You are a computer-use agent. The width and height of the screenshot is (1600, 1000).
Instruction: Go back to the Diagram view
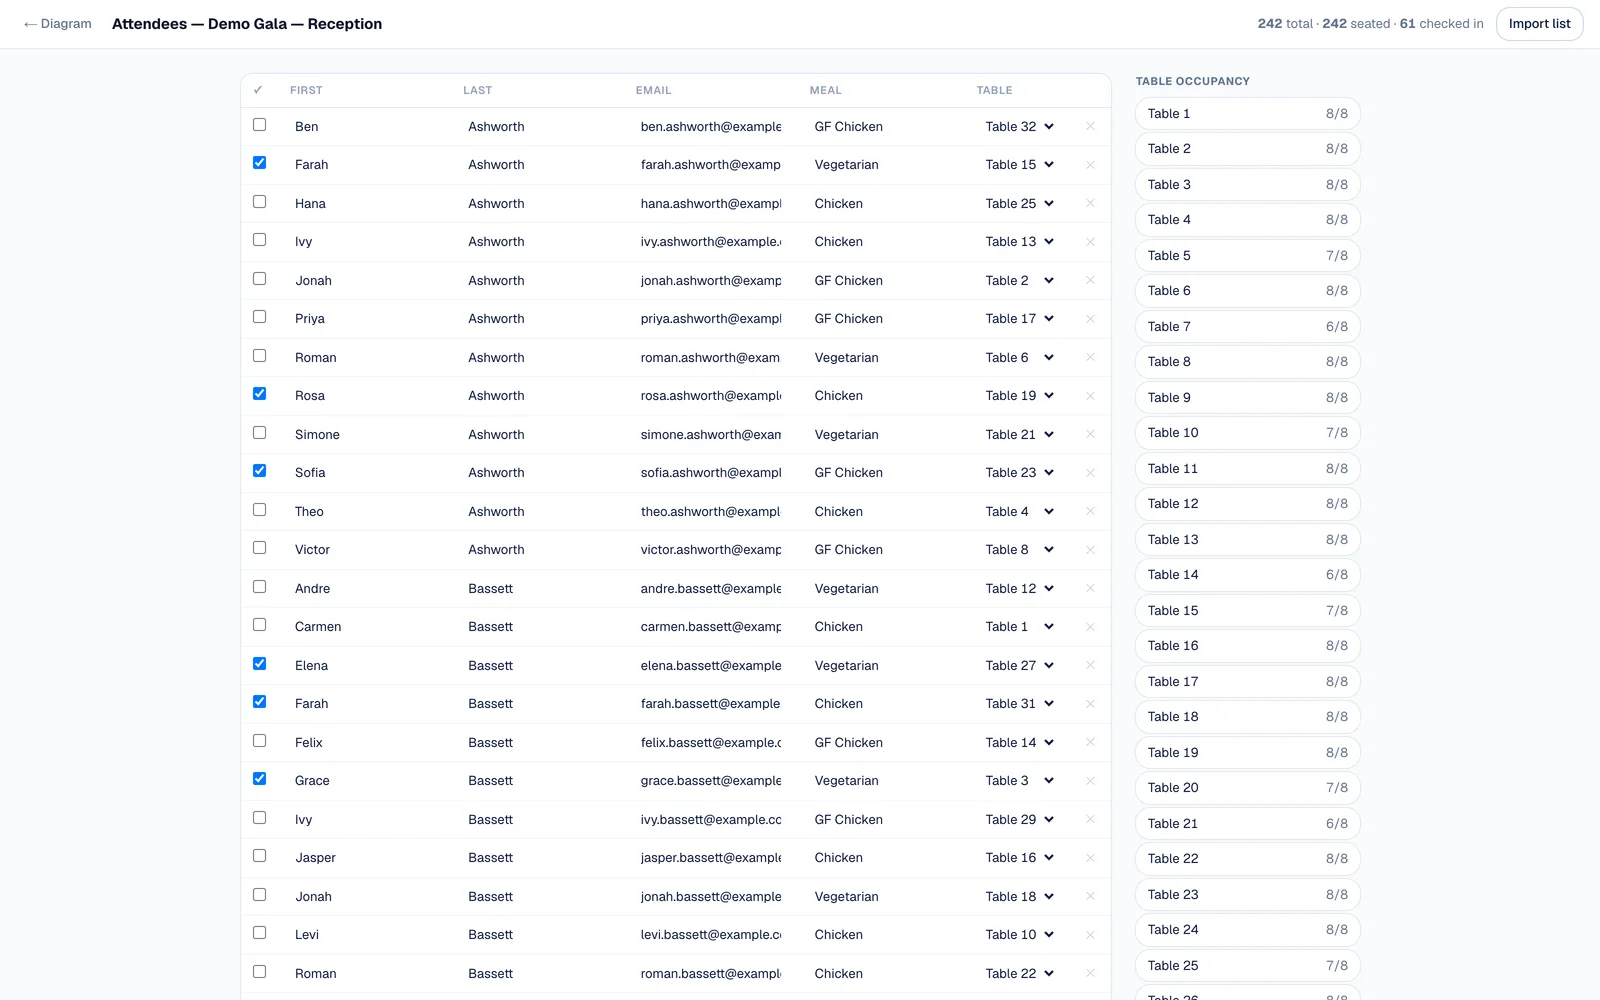point(58,24)
